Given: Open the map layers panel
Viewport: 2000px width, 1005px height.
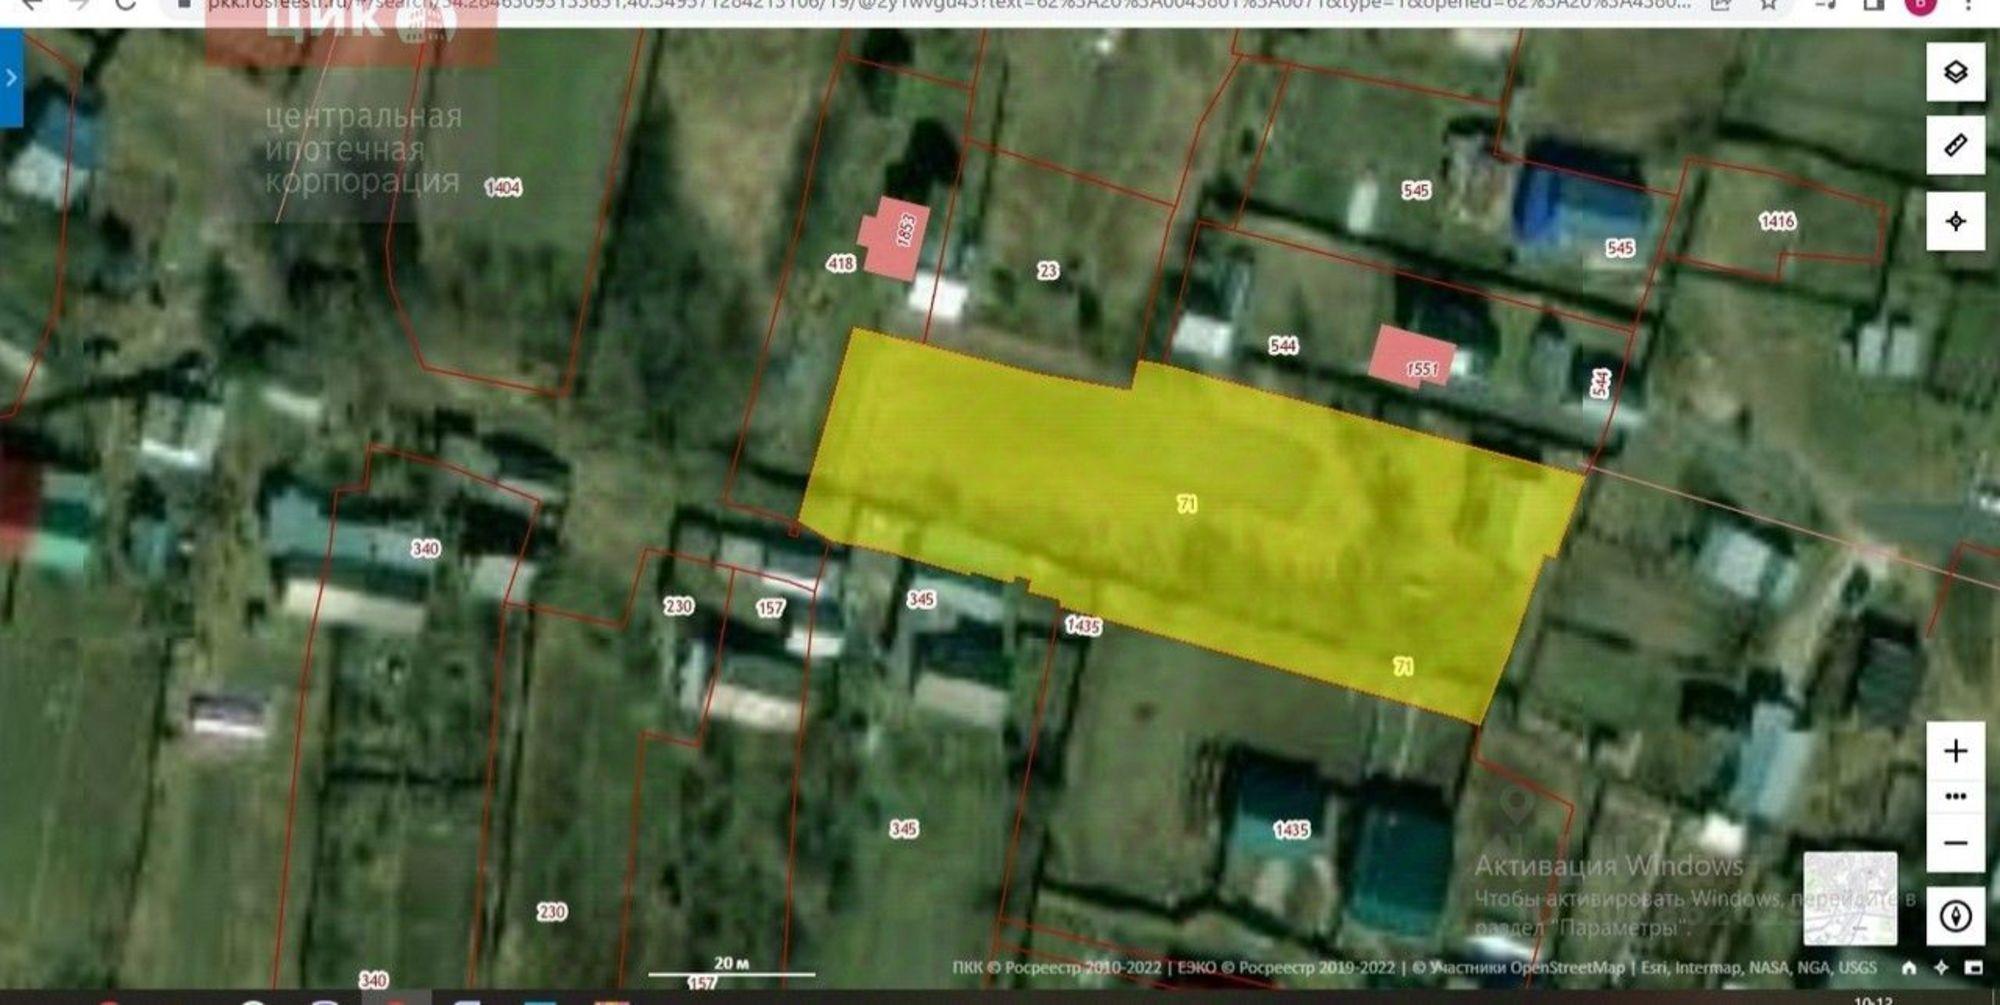Looking at the screenshot, I should click(1955, 72).
